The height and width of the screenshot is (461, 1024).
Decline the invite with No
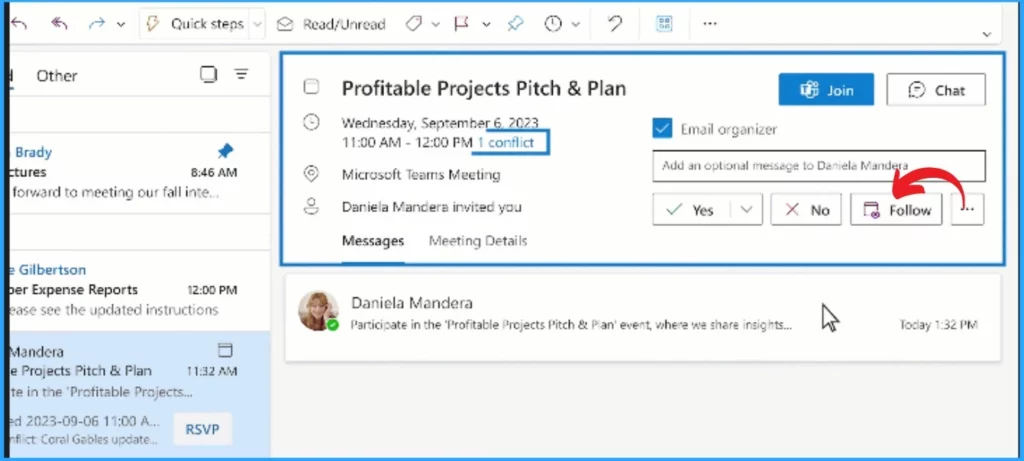pyautogui.click(x=806, y=210)
